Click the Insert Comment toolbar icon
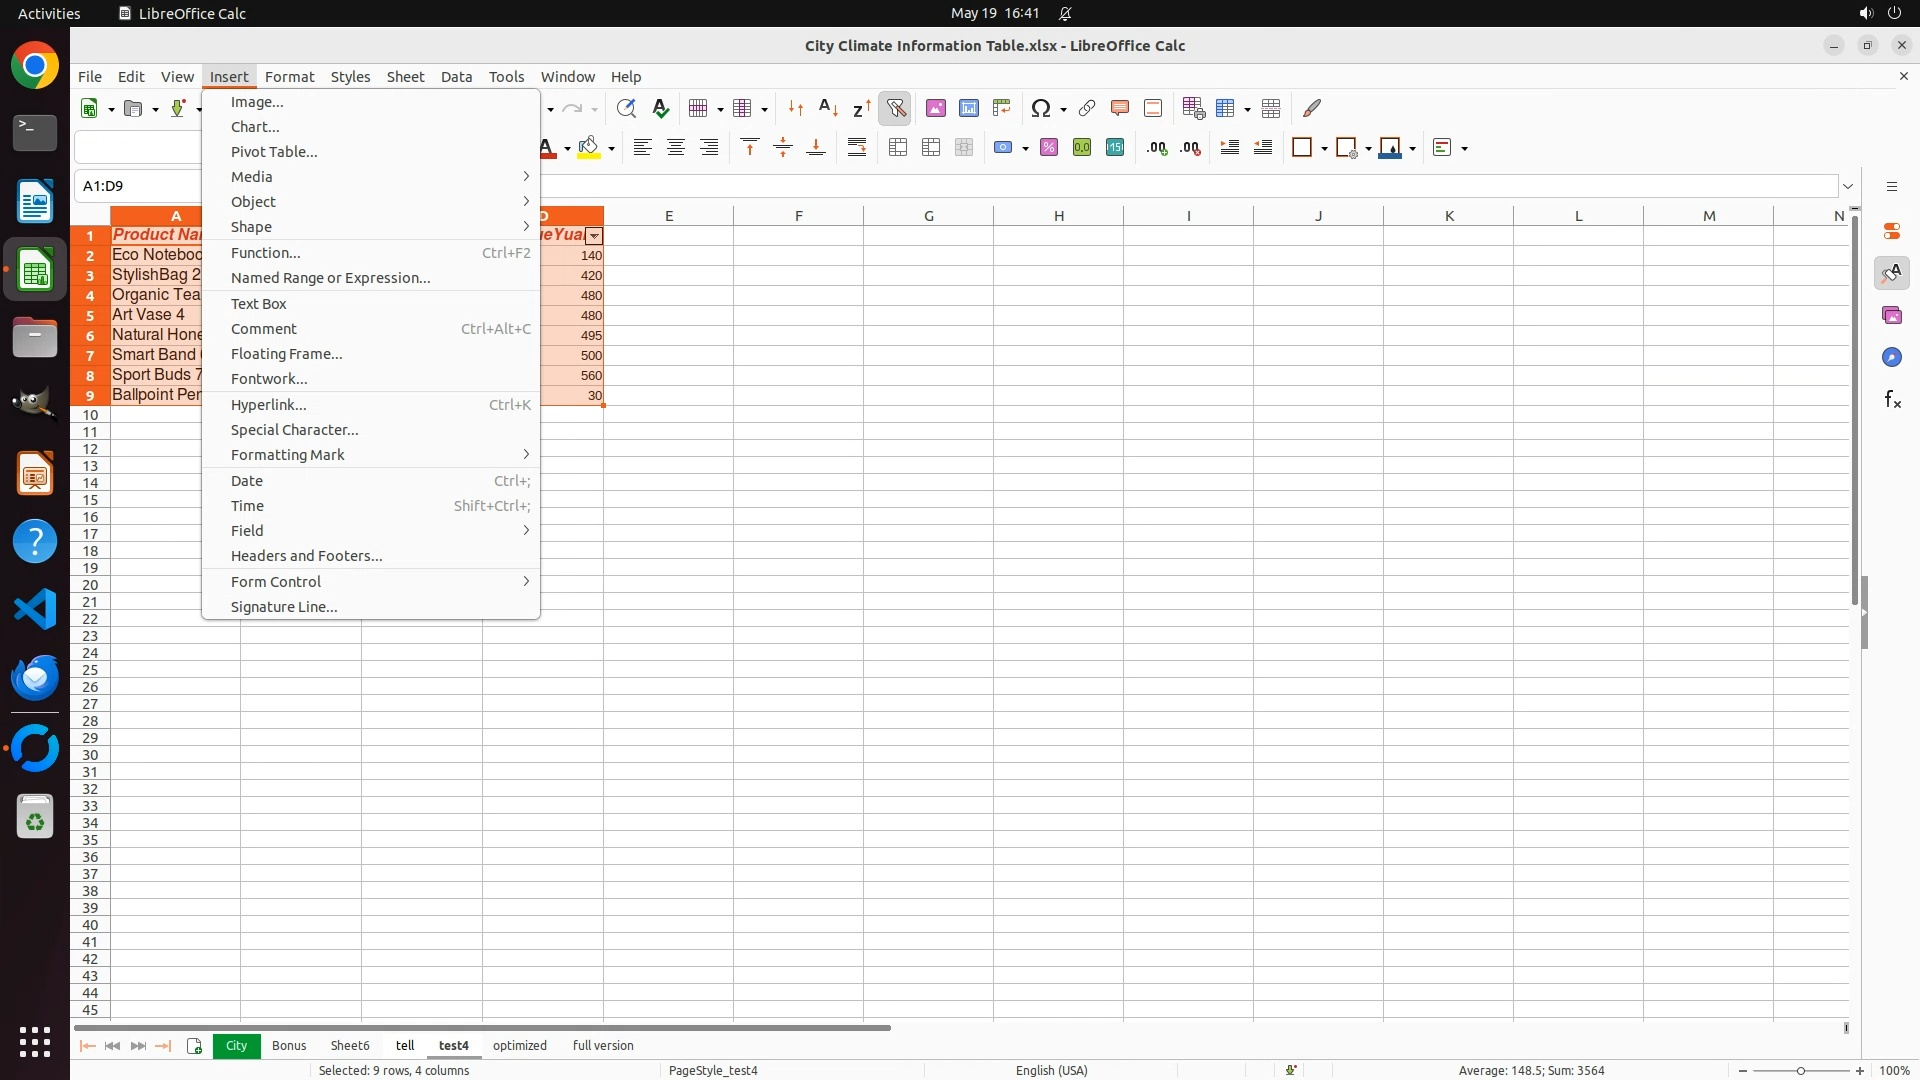The height and width of the screenshot is (1080, 1920). coord(1119,108)
